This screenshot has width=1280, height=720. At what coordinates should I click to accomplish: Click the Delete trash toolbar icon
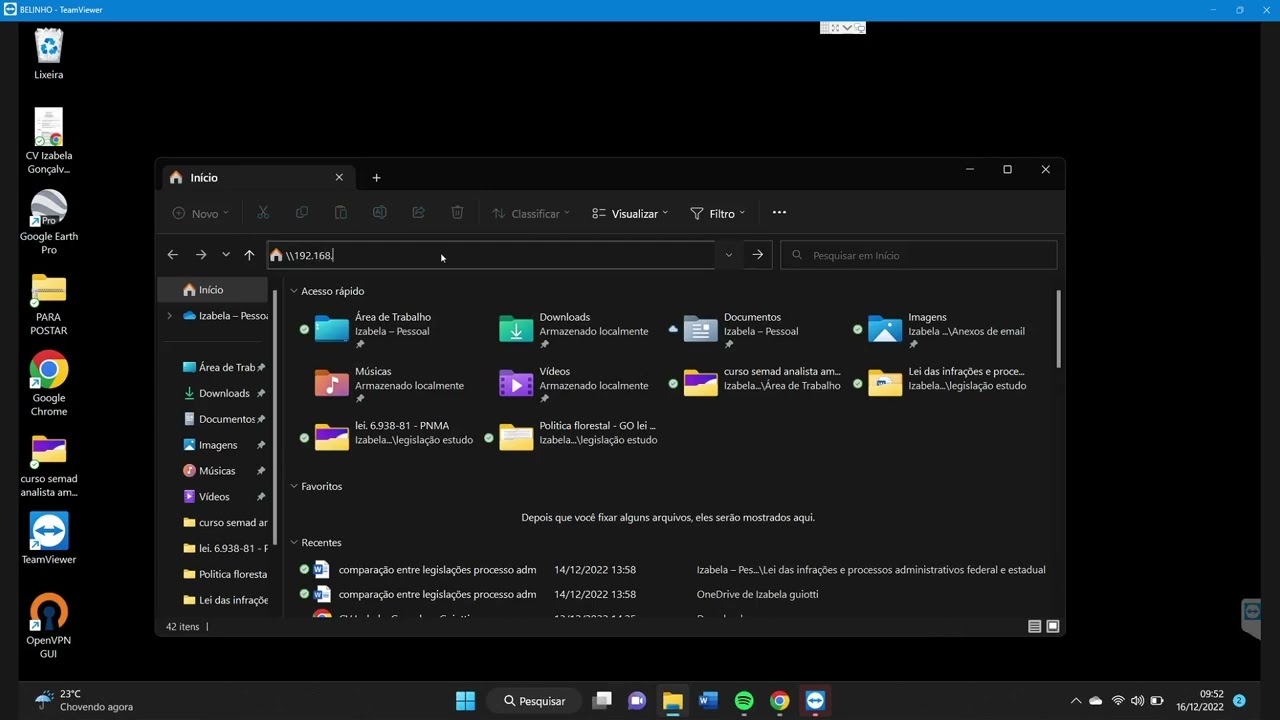(457, 213)
